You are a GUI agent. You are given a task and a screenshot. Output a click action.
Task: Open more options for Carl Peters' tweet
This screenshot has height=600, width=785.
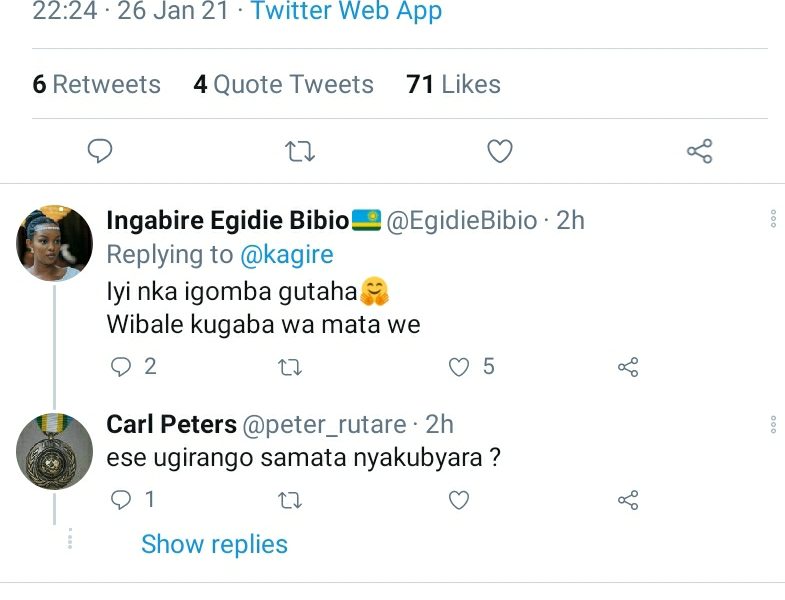(773, 424)
